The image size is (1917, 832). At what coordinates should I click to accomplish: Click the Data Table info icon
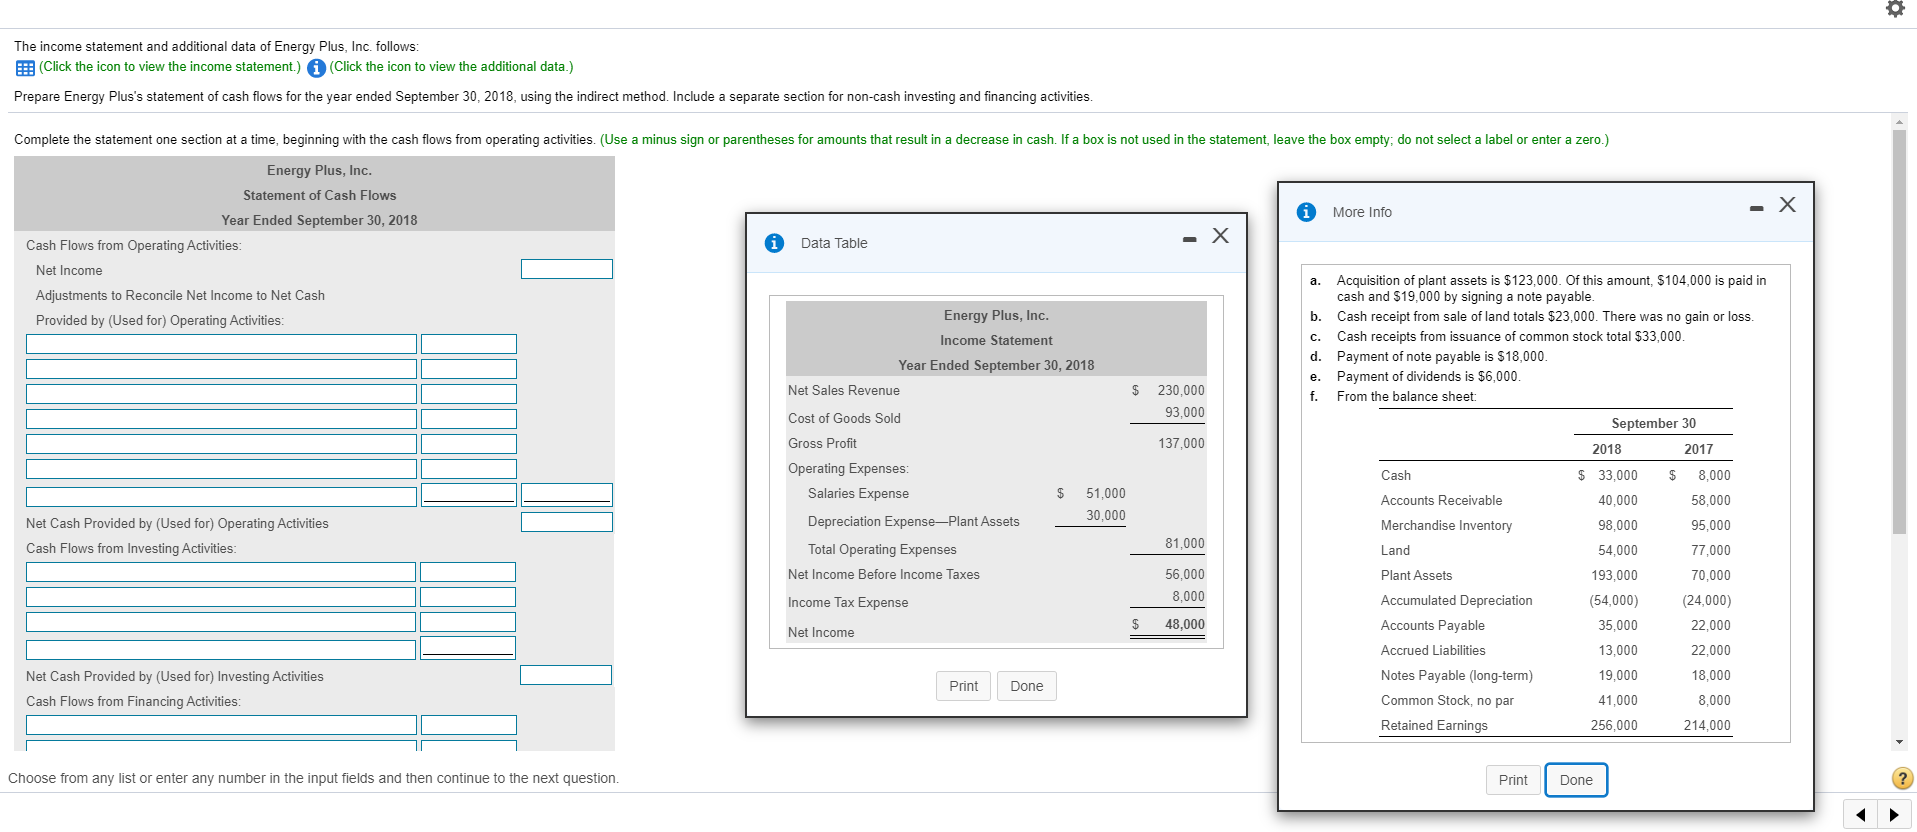774,243
